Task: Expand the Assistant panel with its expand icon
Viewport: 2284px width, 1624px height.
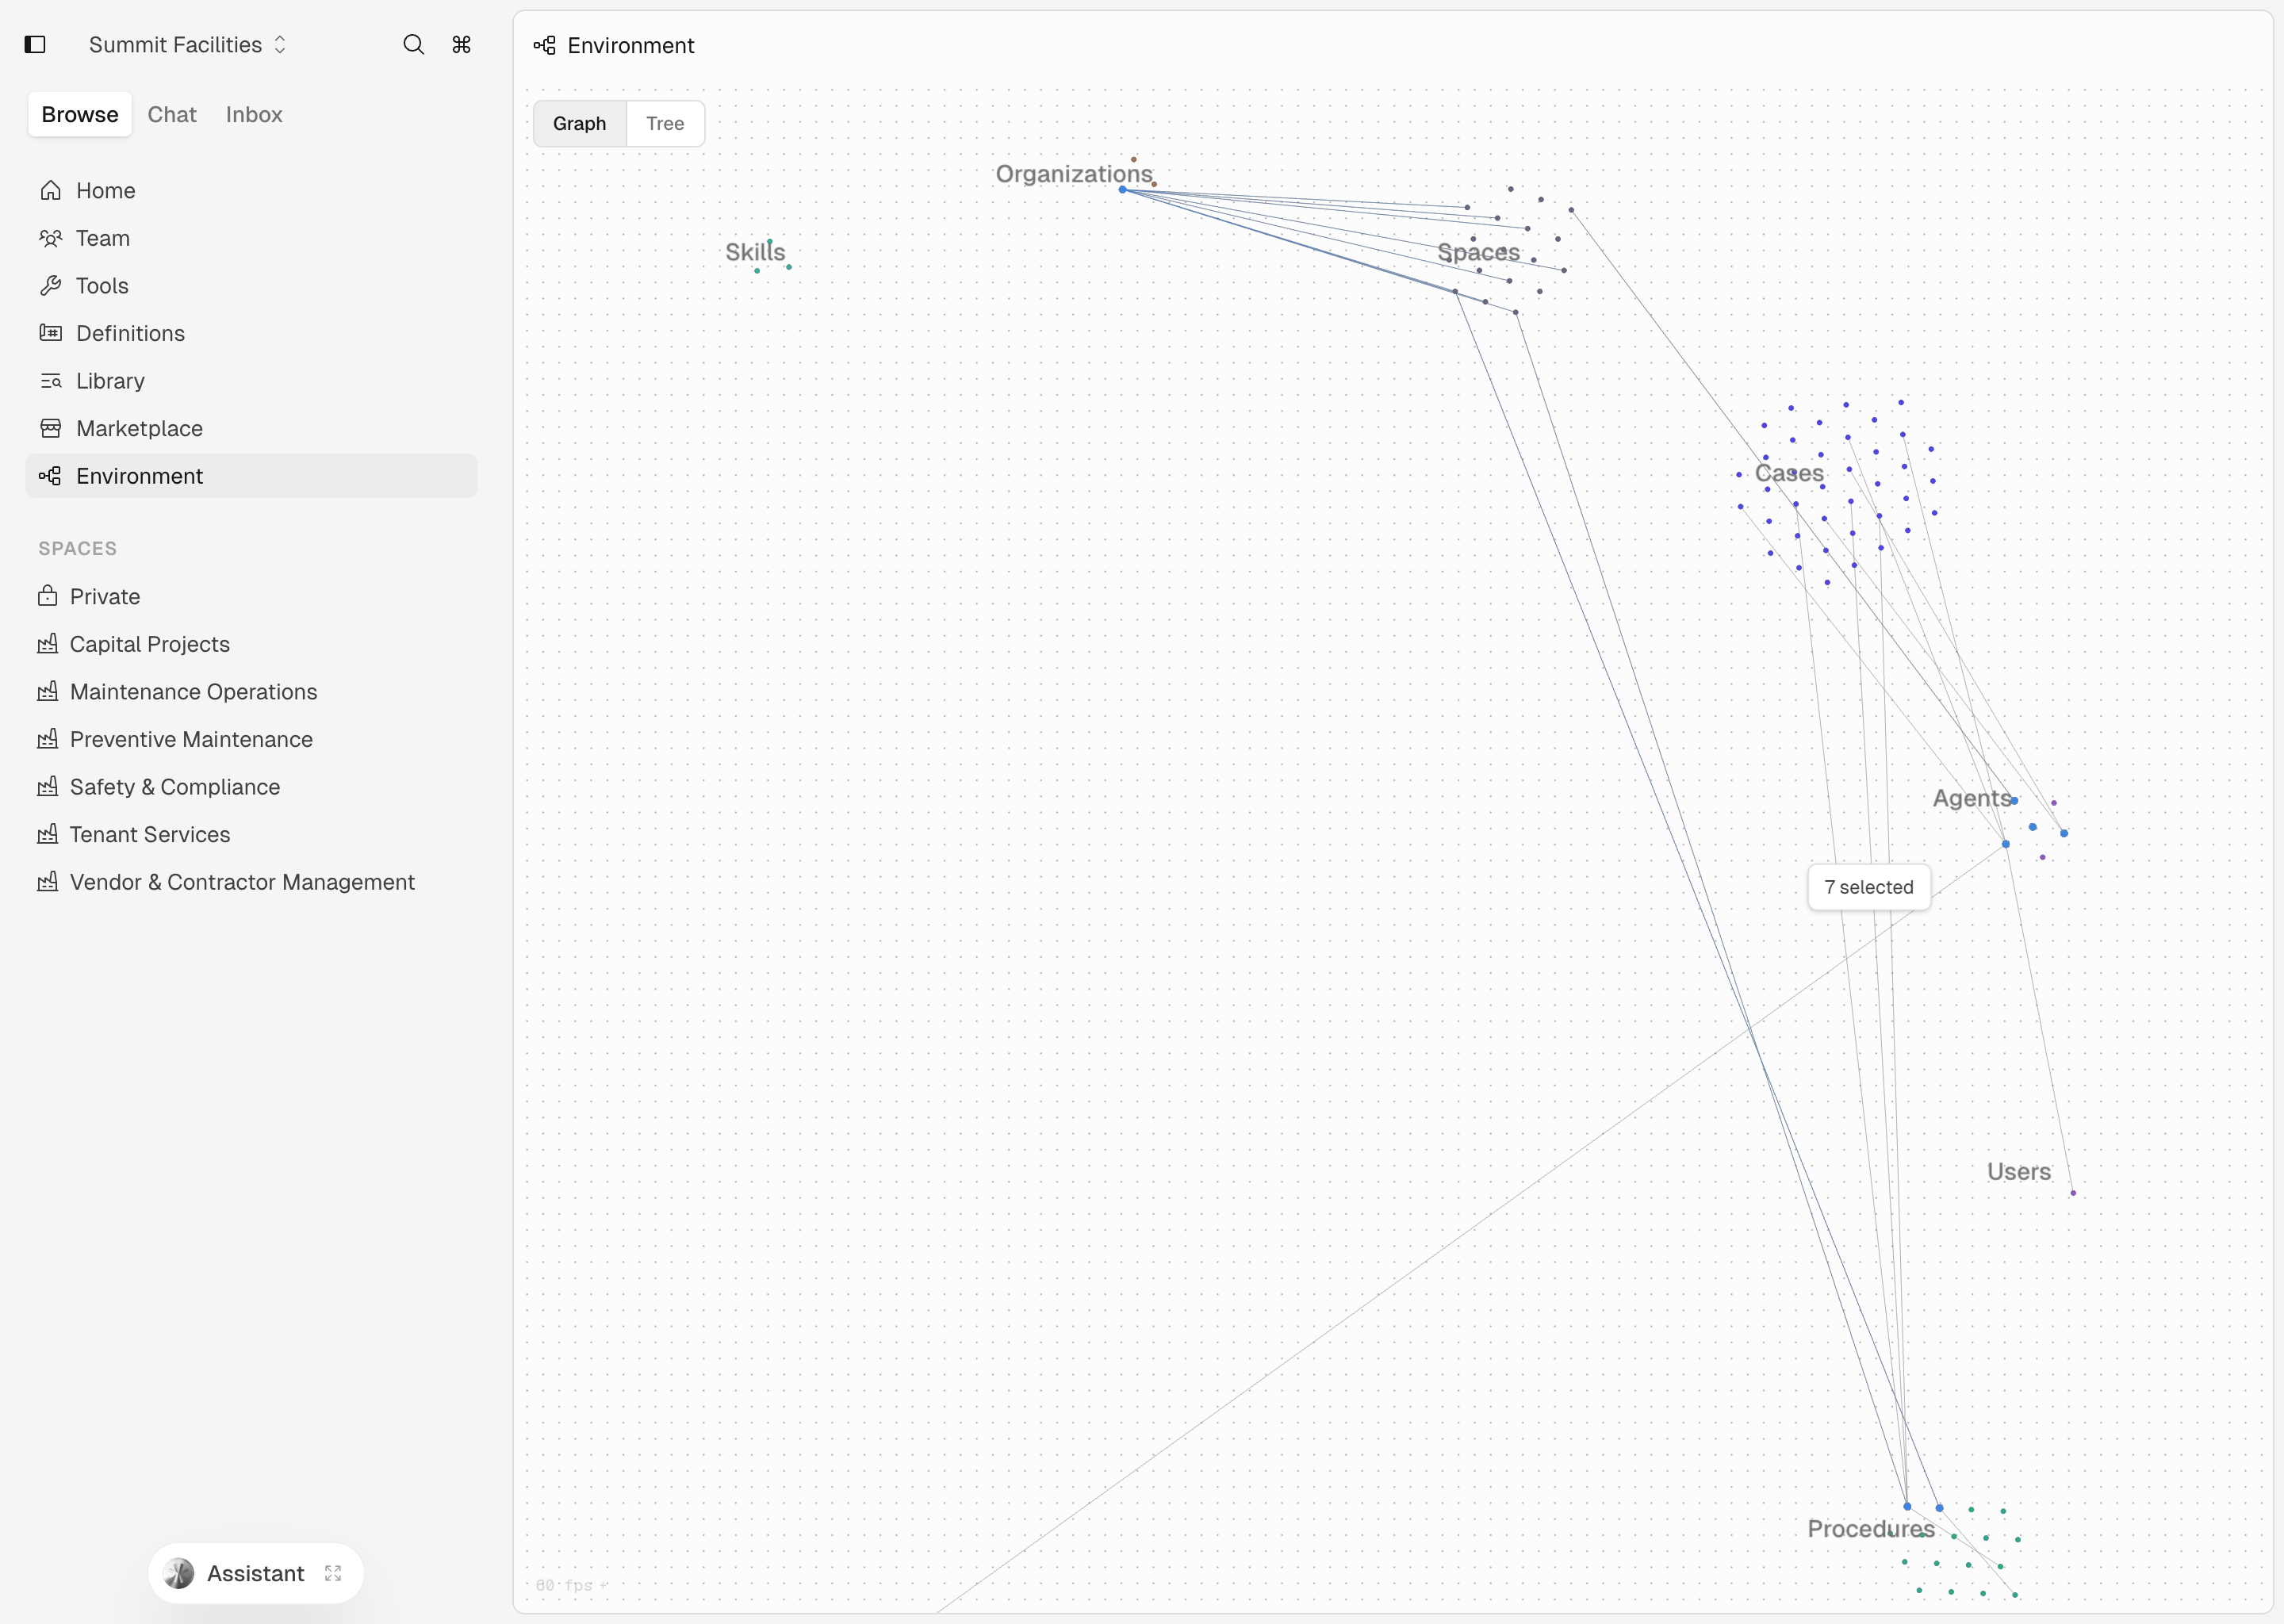Action: (x=333, y=1572)
